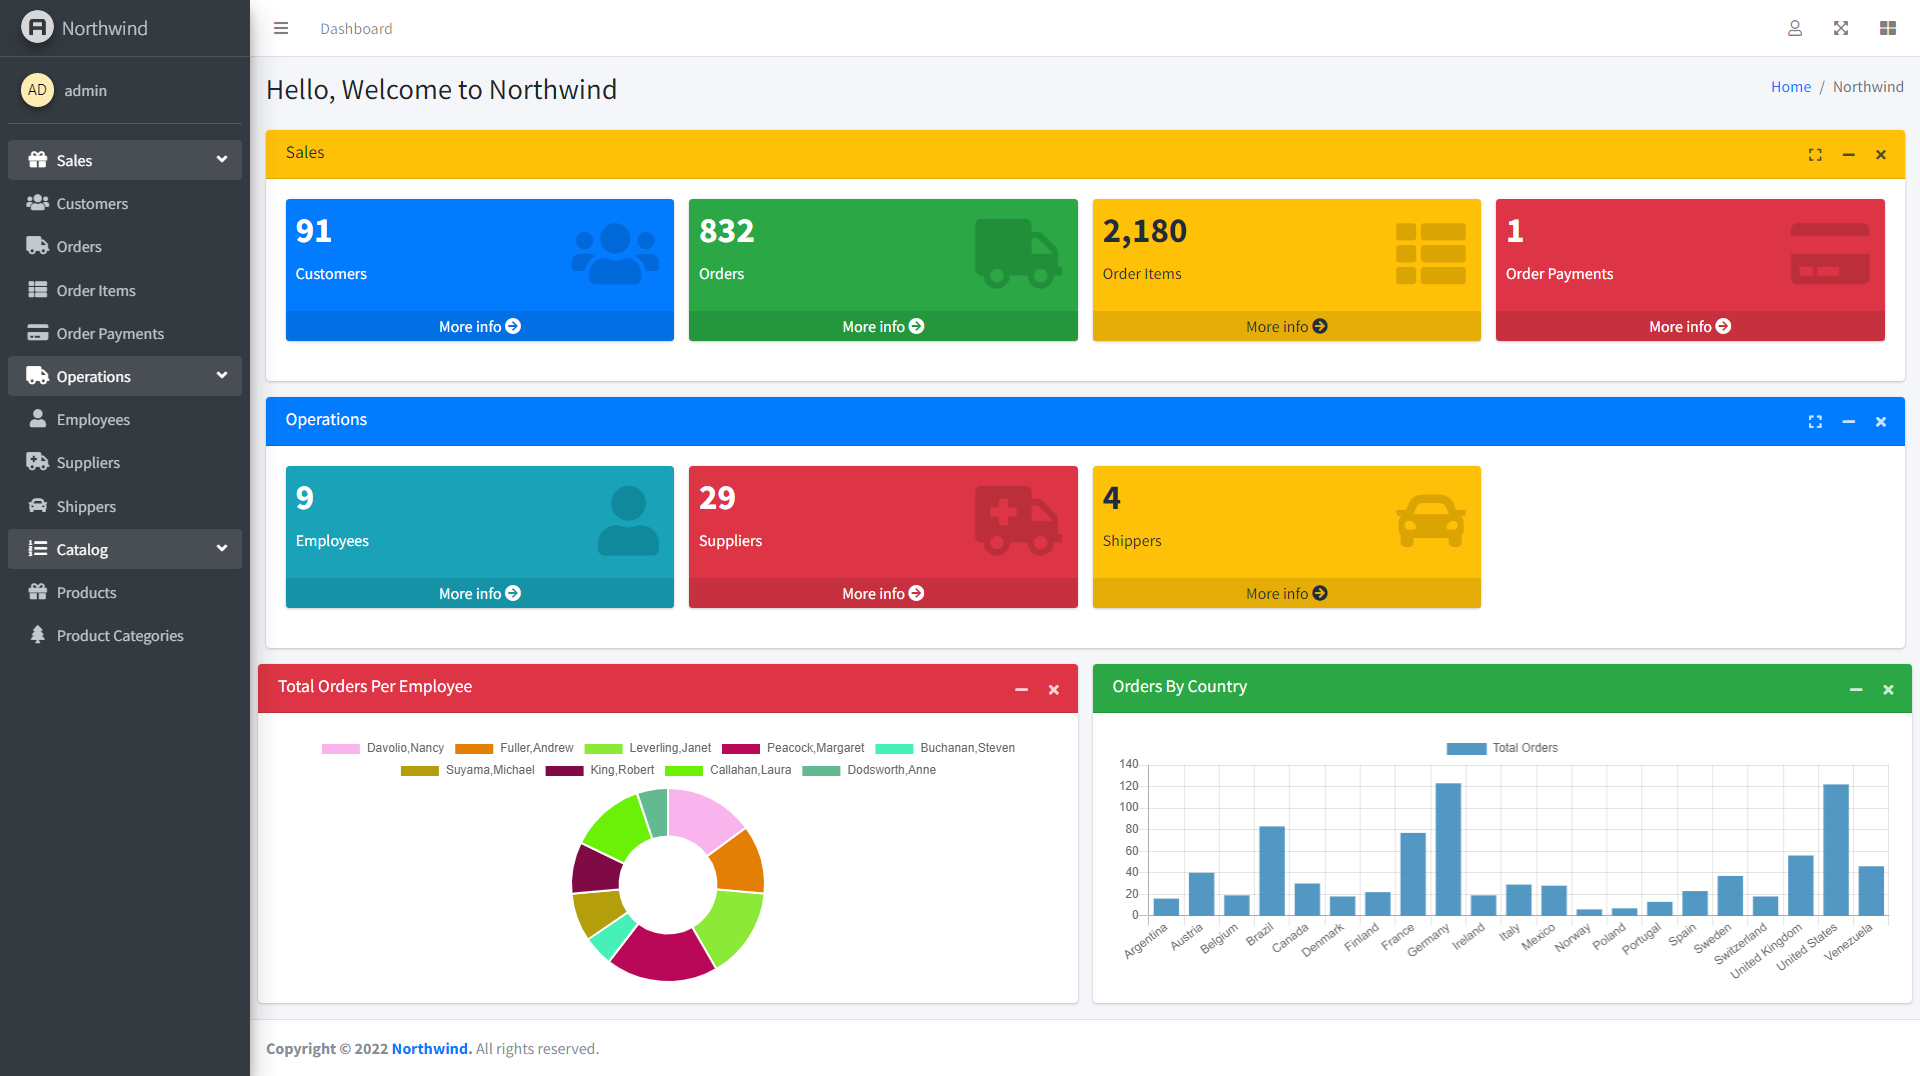
Task: Toggle Total Orders legend in bar chart
Action: 1502,748
